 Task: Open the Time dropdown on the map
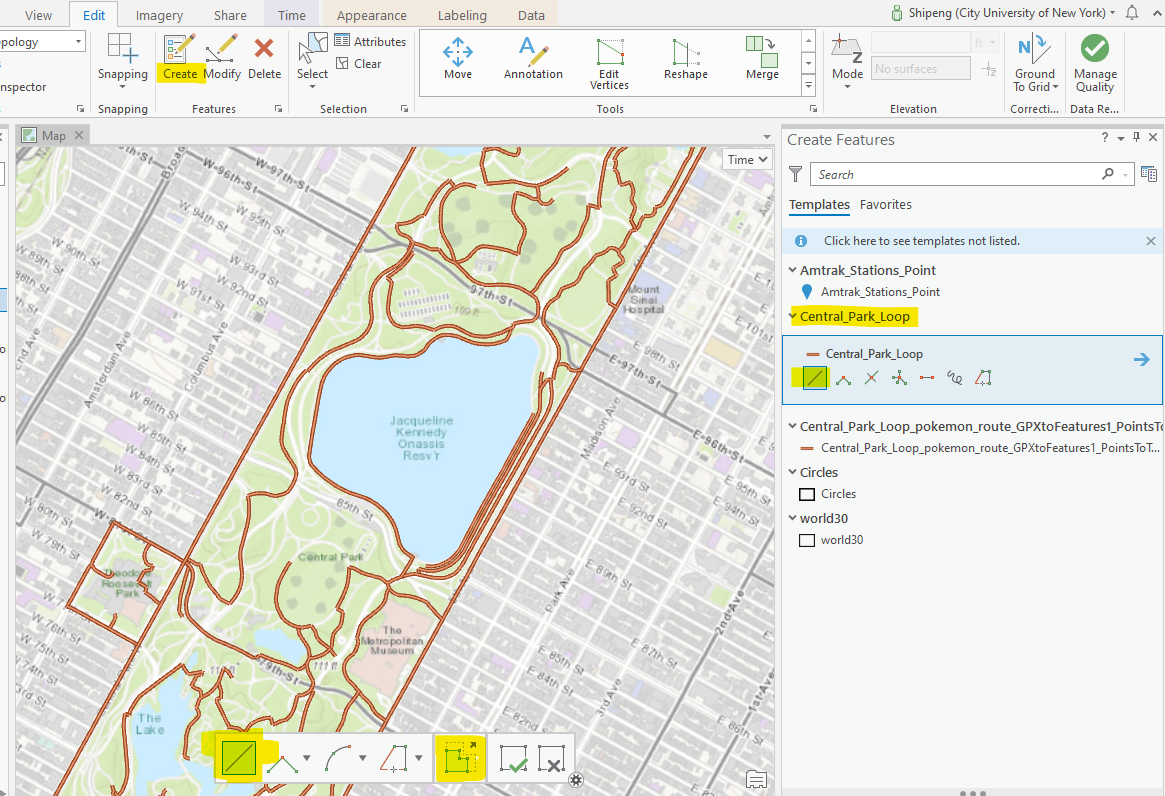pos(747,160)
